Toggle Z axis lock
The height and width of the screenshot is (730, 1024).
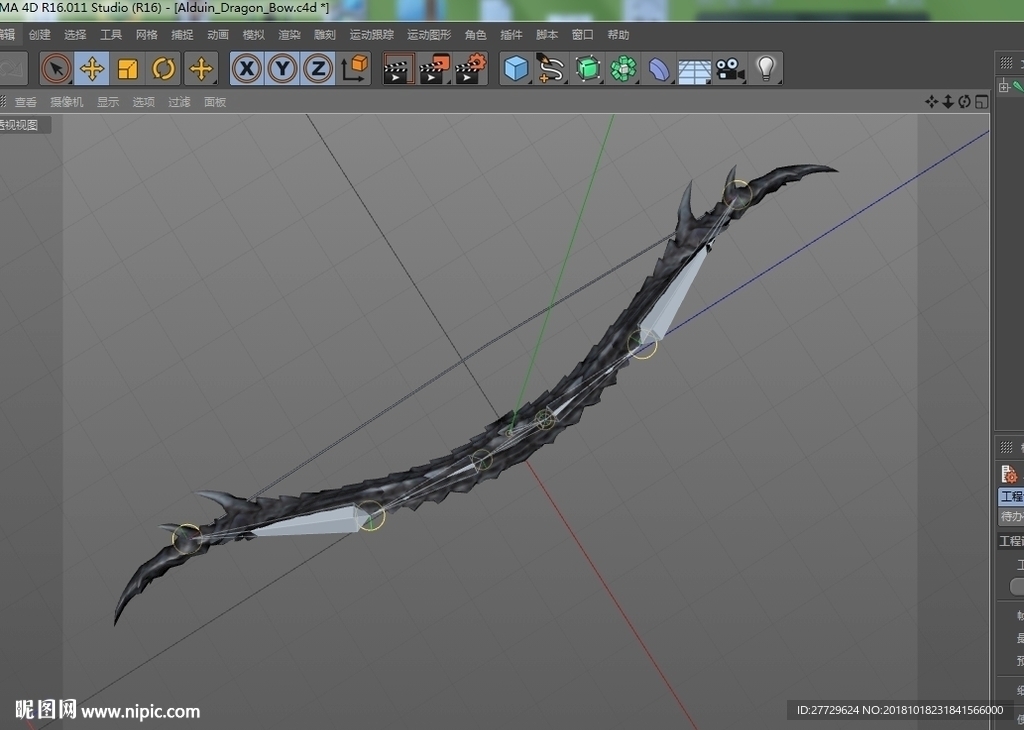(318, 69)
